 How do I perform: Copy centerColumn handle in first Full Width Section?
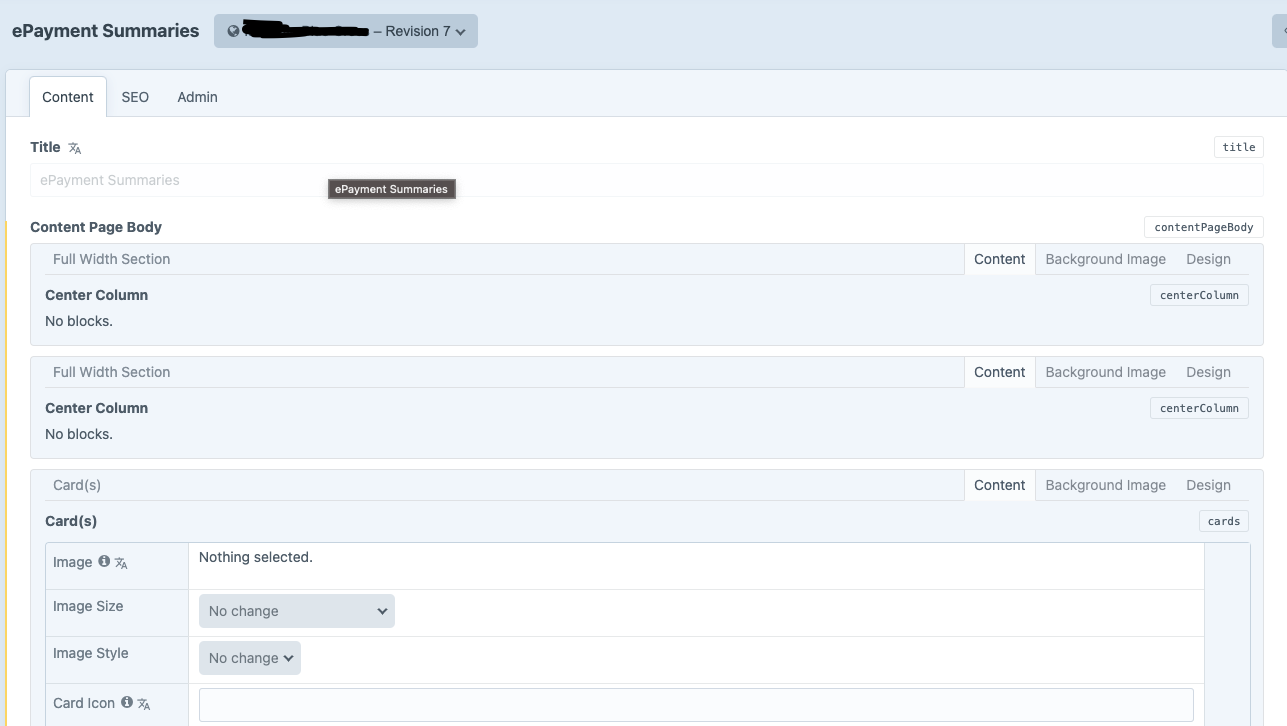1199,295
